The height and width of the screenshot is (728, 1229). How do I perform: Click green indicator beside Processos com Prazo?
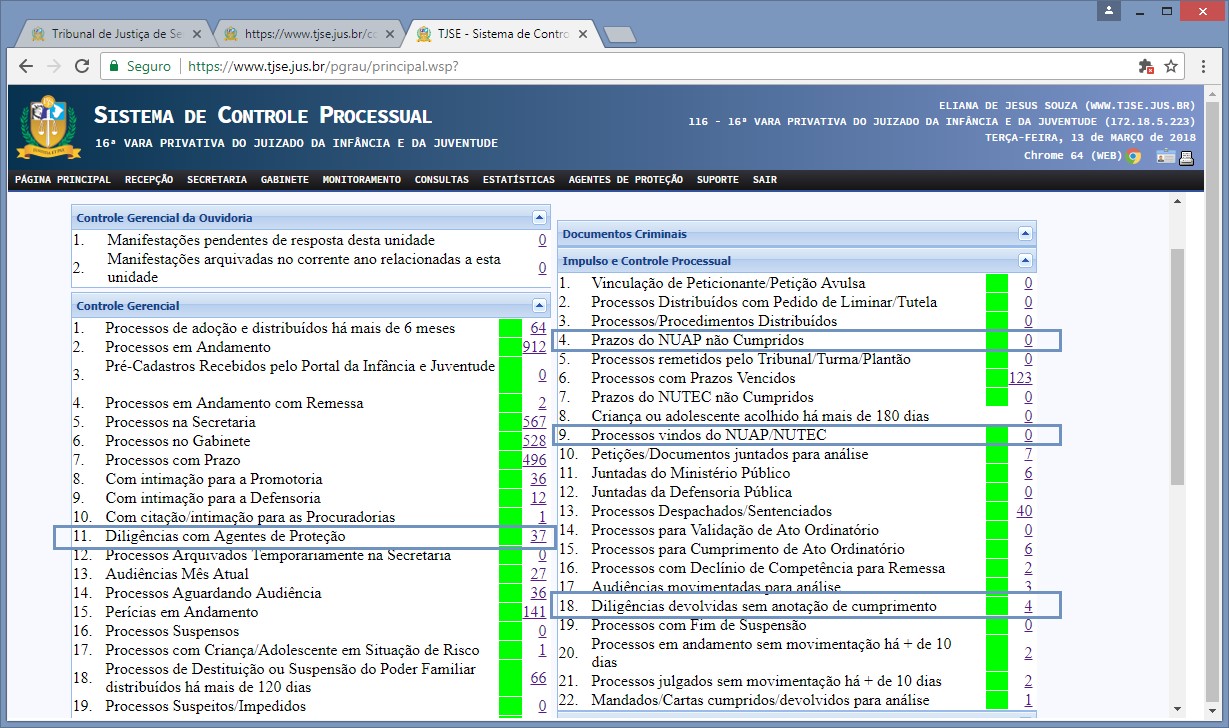coord(510,460)
